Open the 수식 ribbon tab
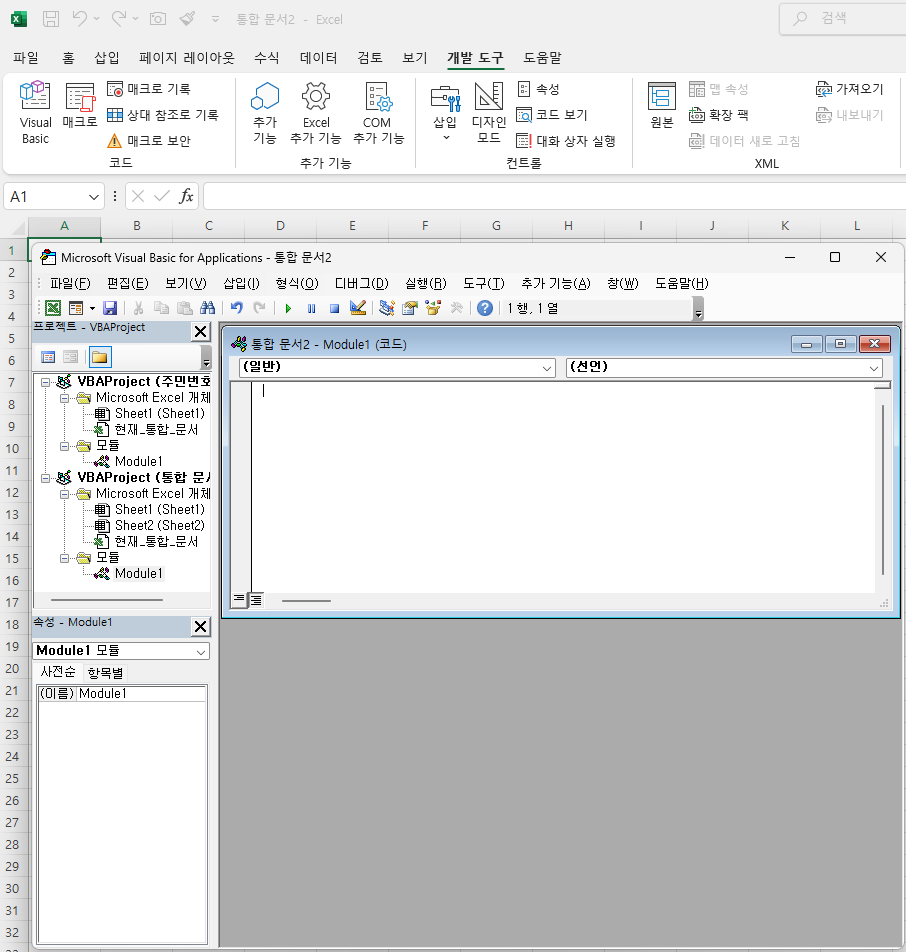Viewport: 906px width, 952px height. pos(267,58)
